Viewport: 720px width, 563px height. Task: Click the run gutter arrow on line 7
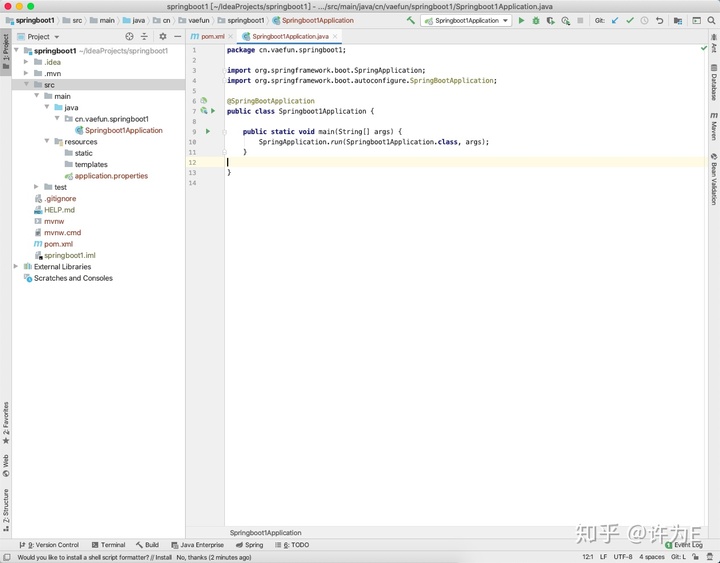[x=213, y=111]
